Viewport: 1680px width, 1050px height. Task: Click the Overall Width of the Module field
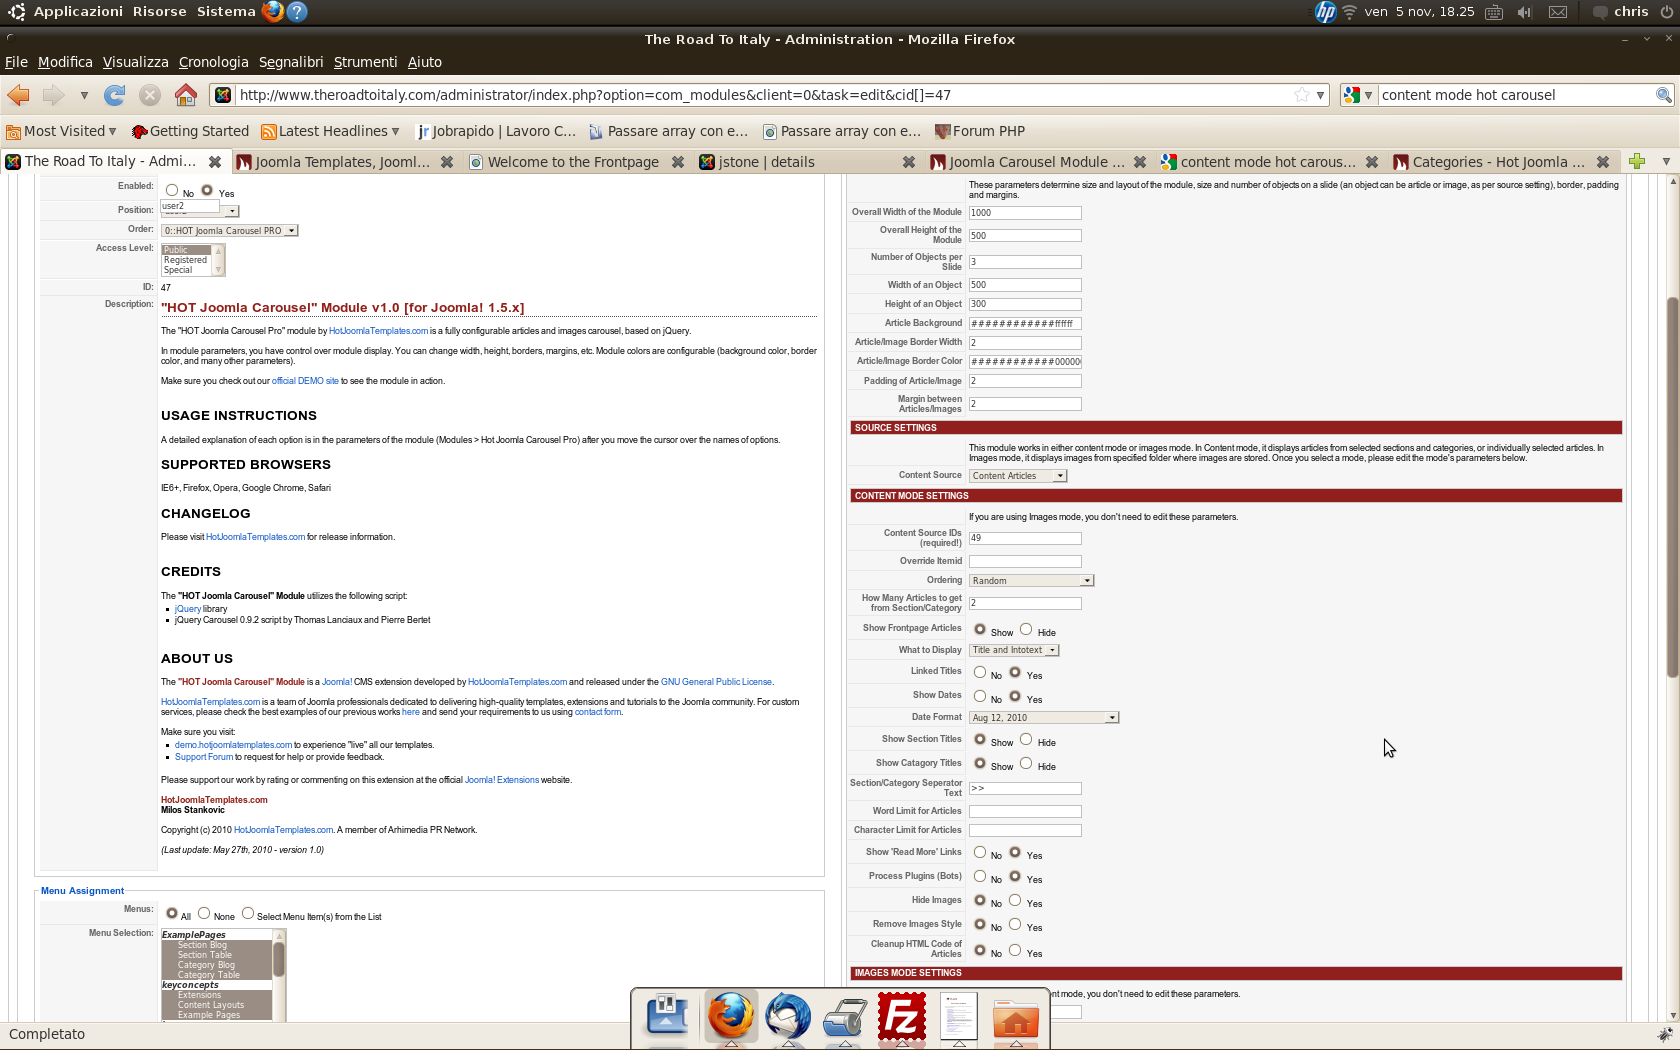click(1025, 213)
